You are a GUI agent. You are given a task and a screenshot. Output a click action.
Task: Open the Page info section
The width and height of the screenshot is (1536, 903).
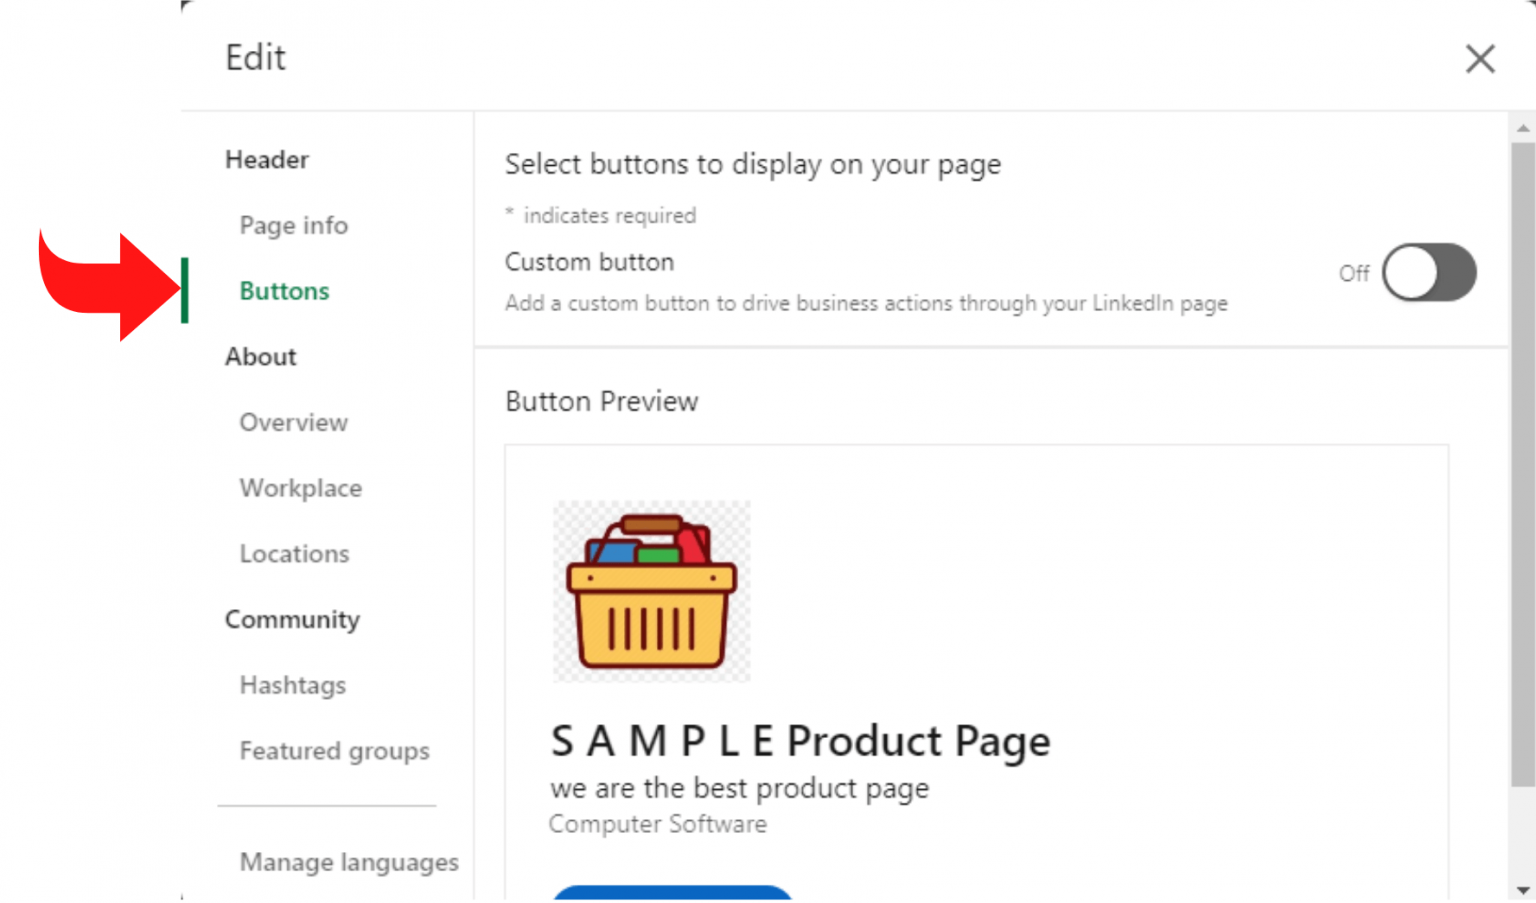pos(293,225)
